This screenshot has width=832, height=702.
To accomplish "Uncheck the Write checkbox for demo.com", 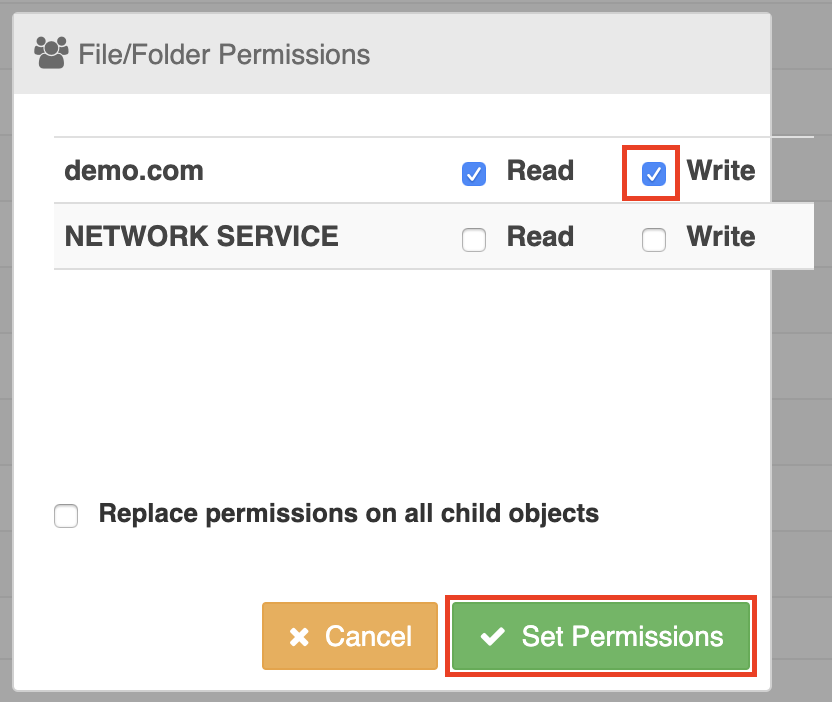I will pos(654,174).
